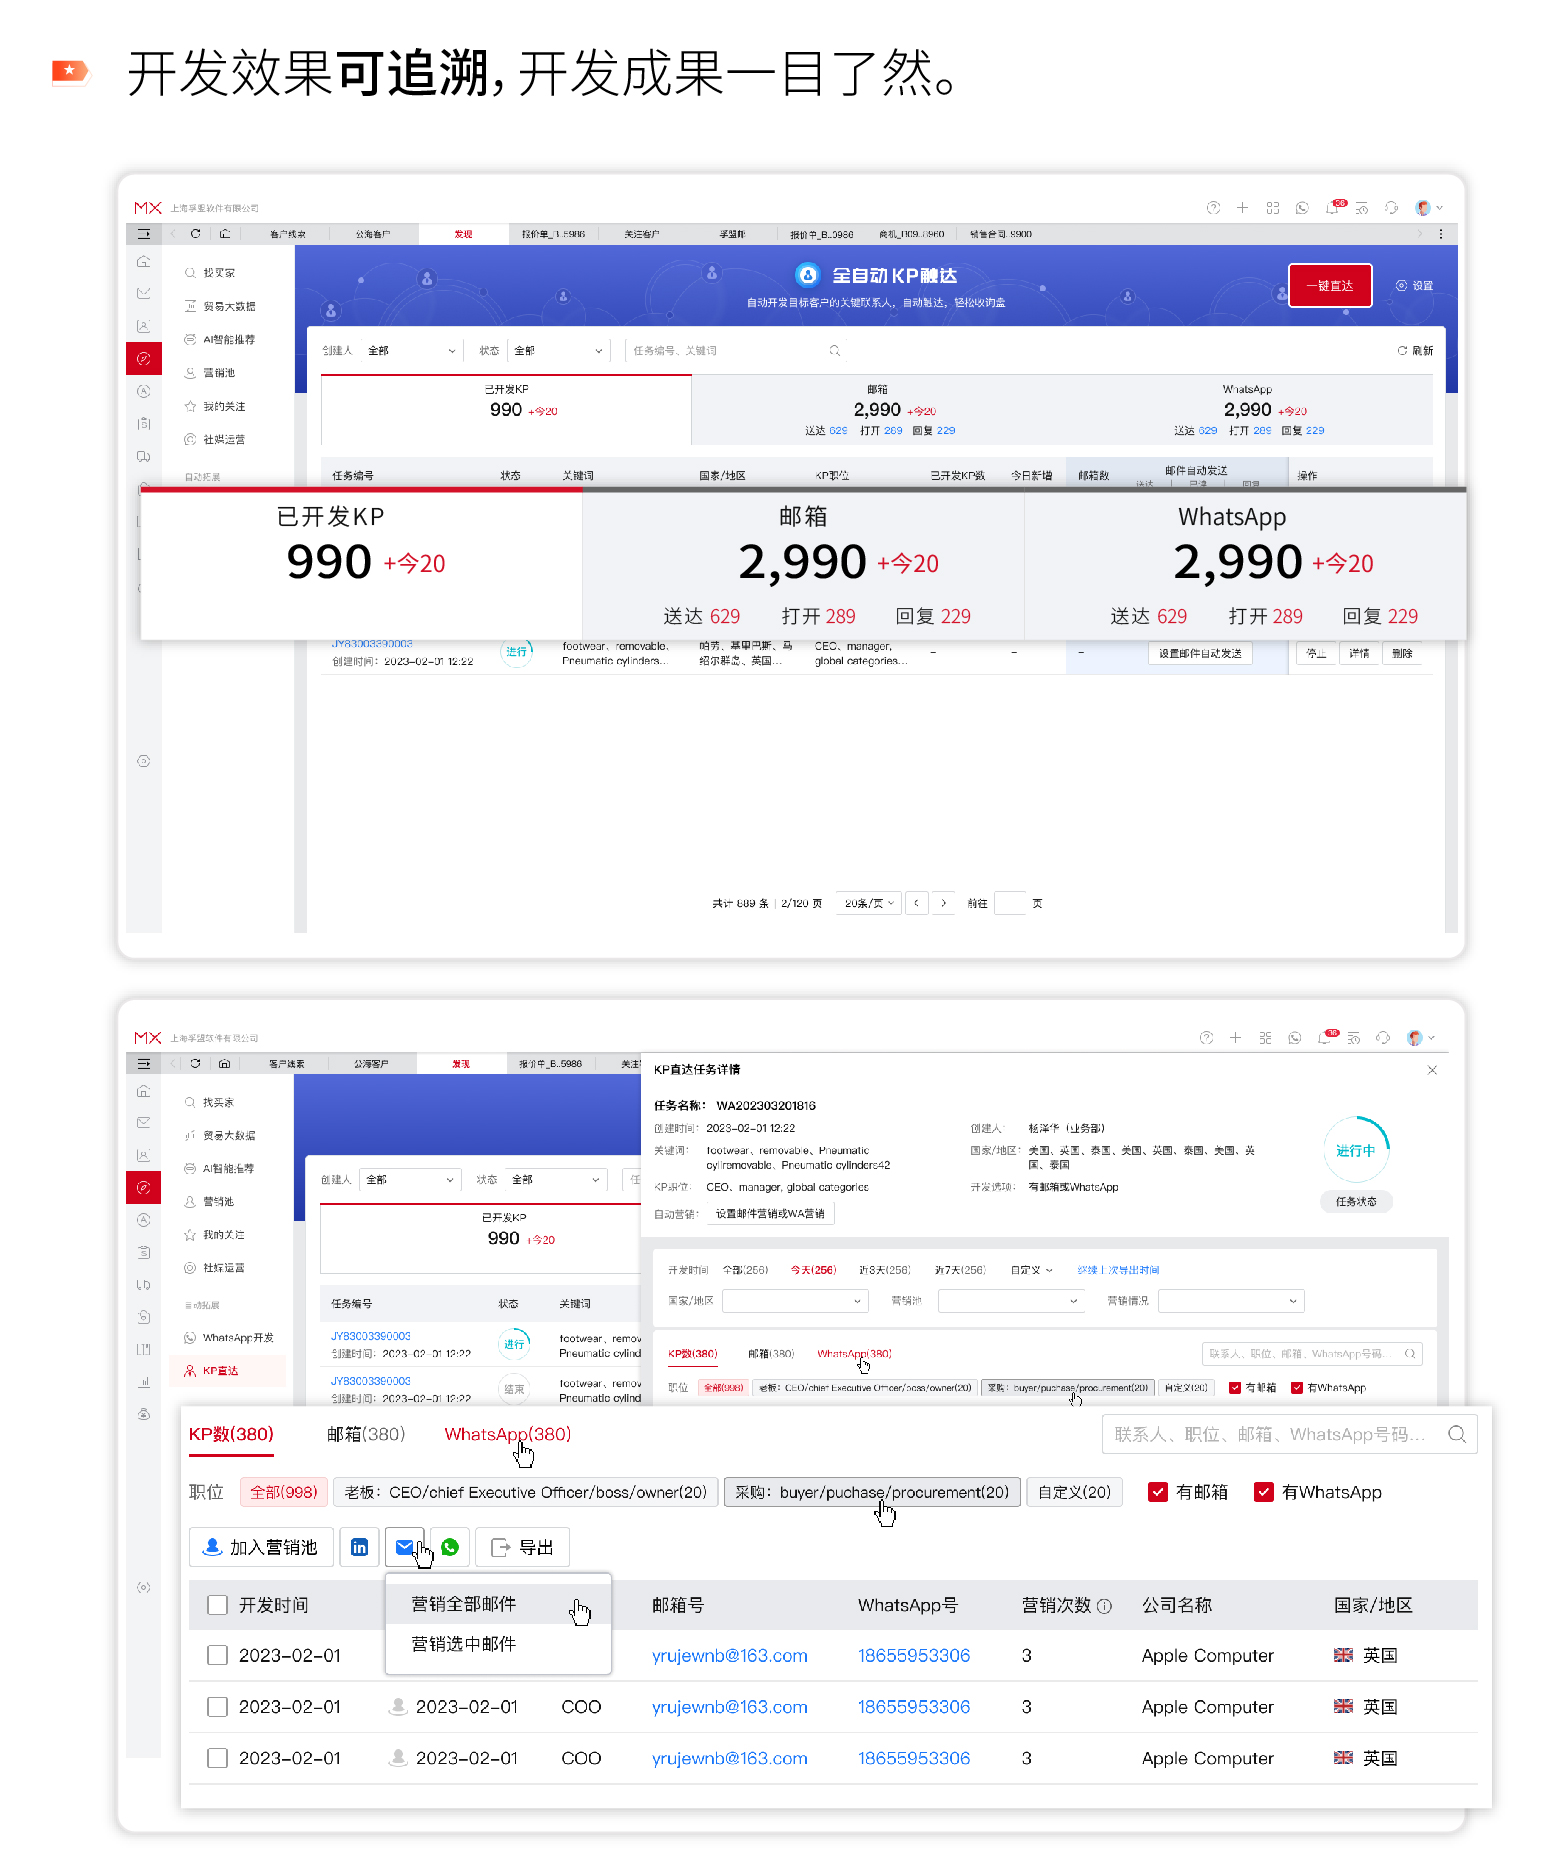Click the 进行中 circular progress indicator
This screenshot has width=1564, height=1864.
coord(1355,1150)
